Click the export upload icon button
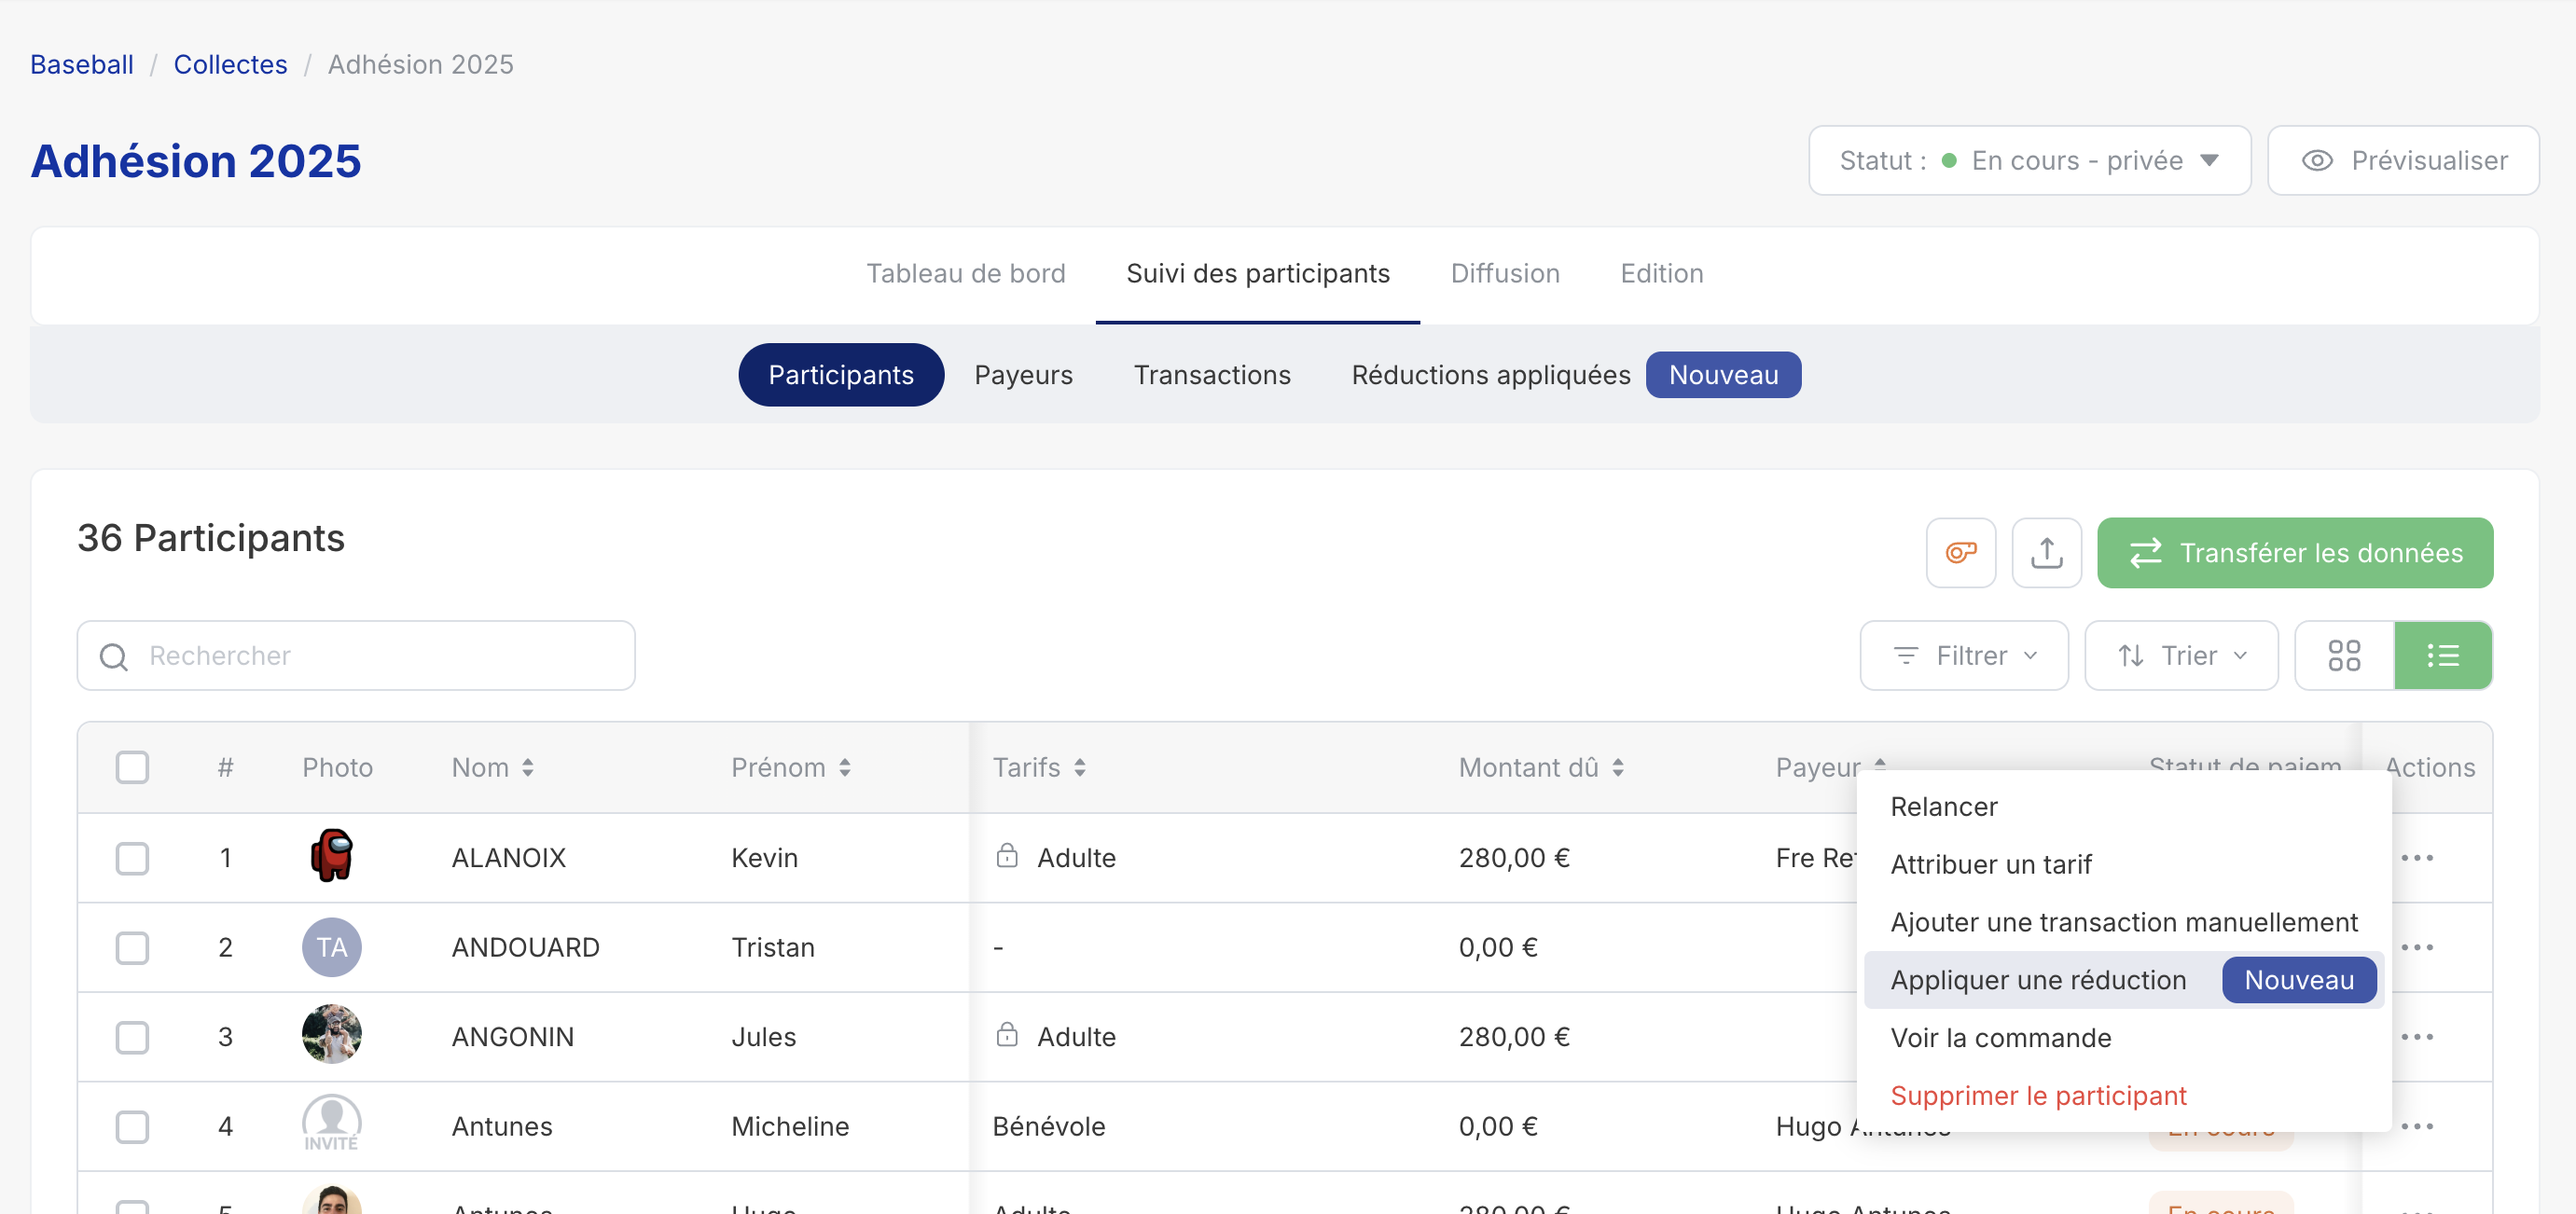 2046,552
